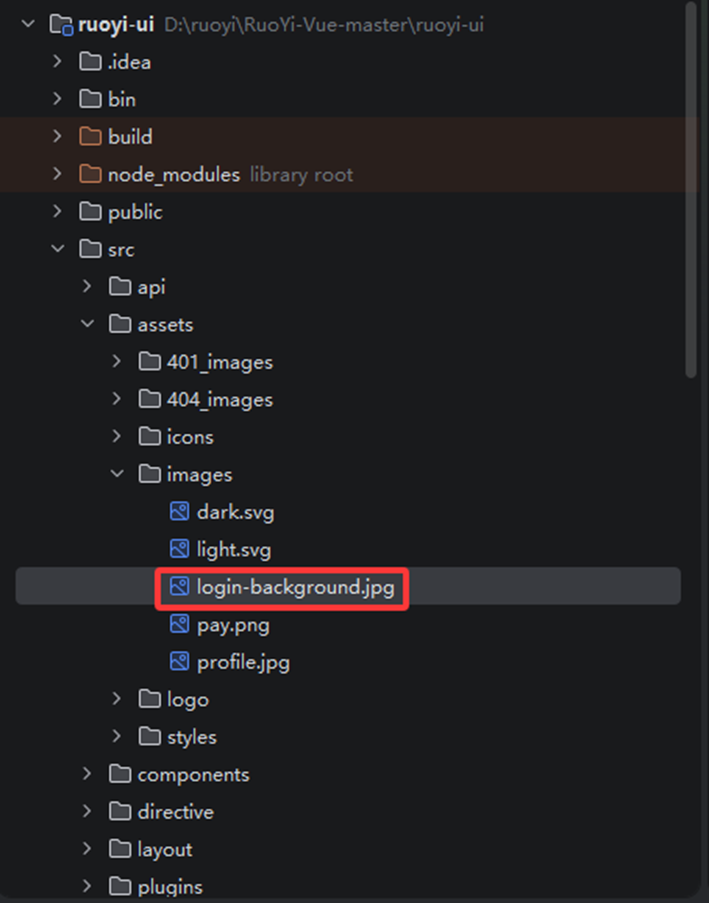Expand the 401_images folder
709x903 pixels.
click(116, 362)
